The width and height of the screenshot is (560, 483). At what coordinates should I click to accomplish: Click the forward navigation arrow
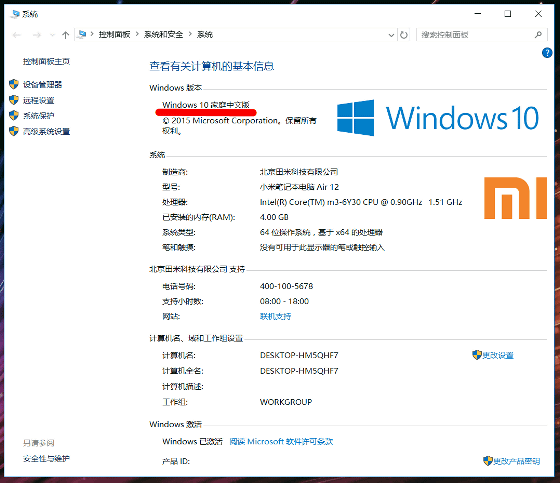pos(36,35)
